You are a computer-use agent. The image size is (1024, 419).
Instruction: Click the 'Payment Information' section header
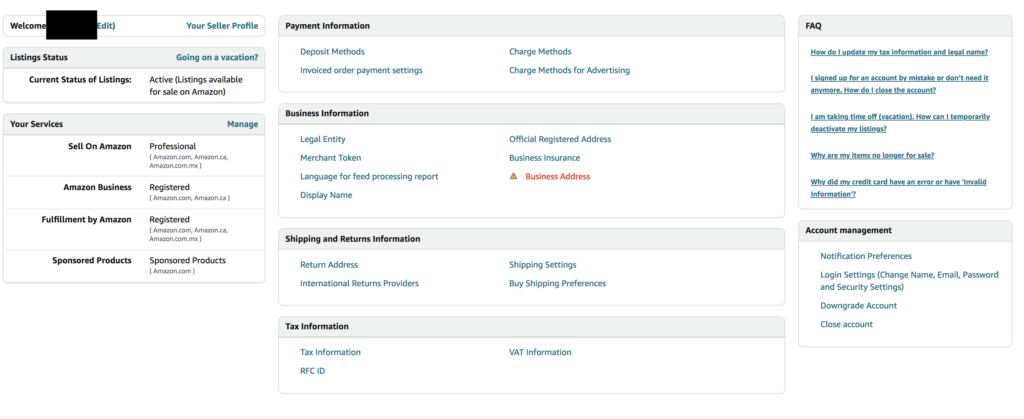[x=327, y=26]
